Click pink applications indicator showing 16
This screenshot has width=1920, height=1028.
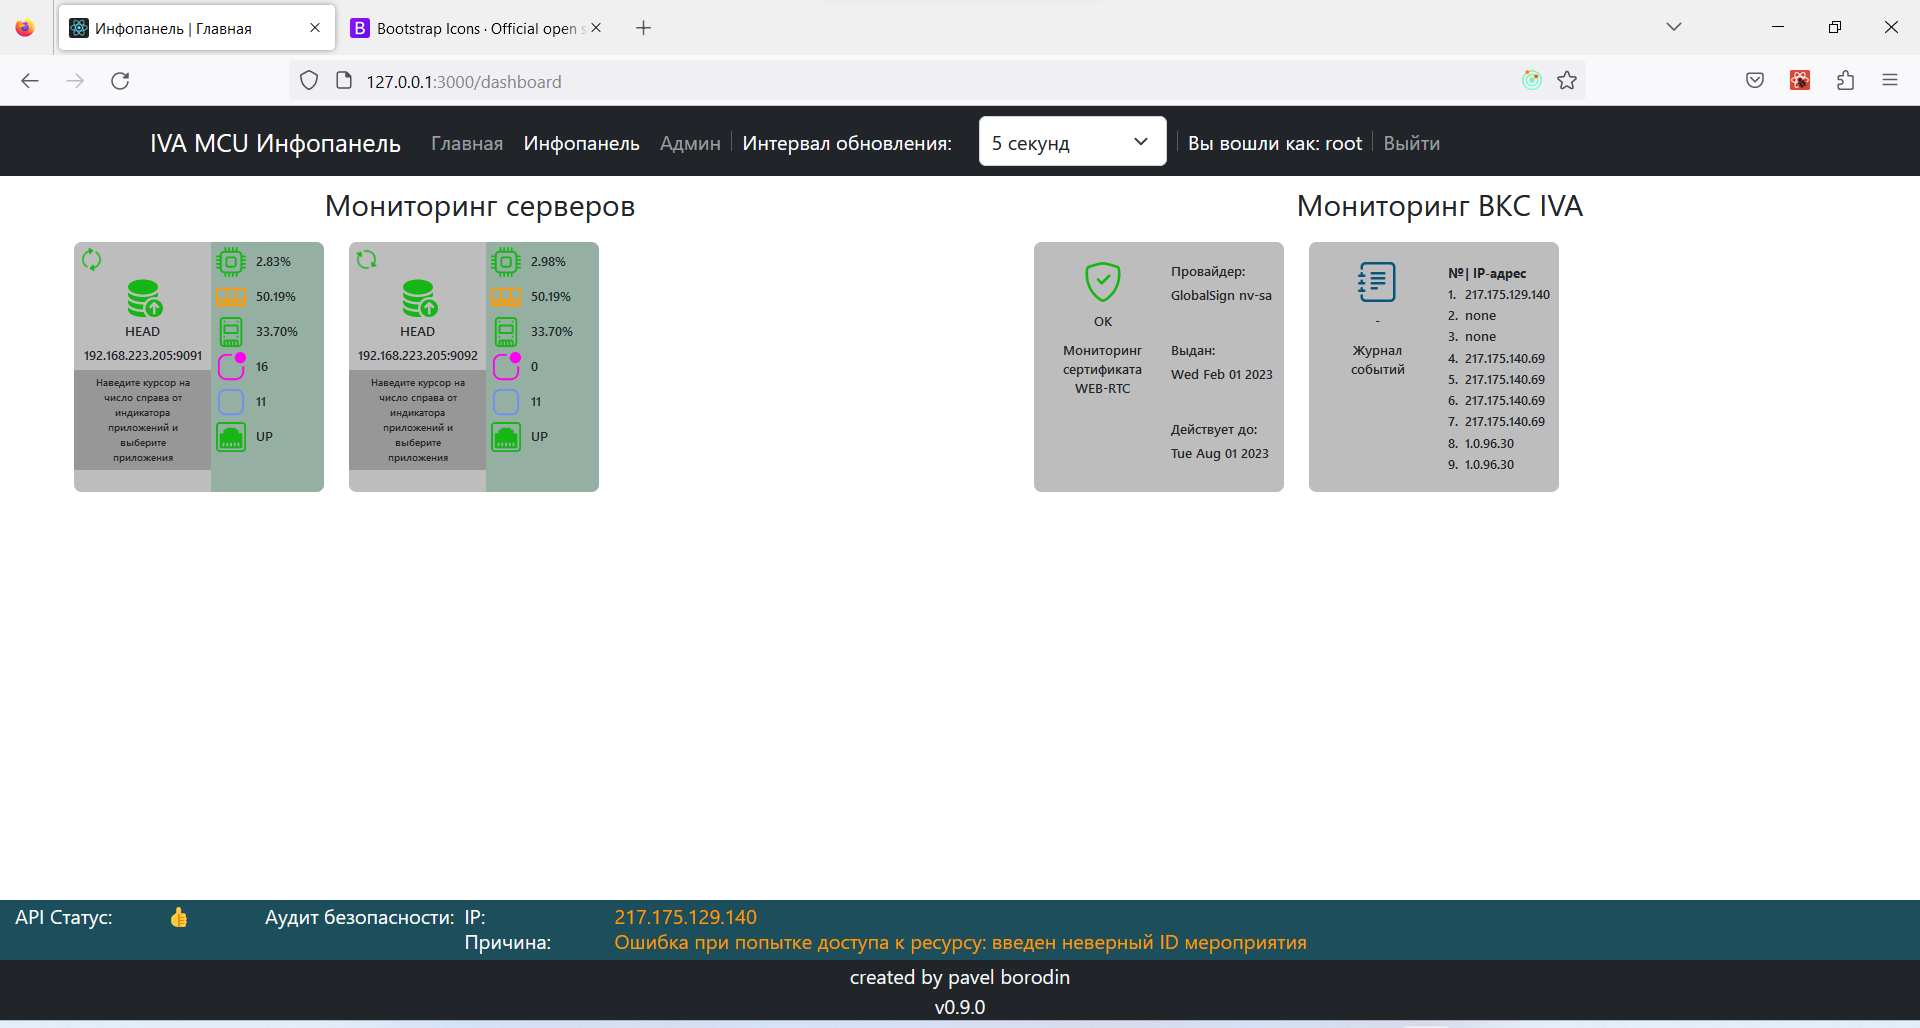coord(232,366)
